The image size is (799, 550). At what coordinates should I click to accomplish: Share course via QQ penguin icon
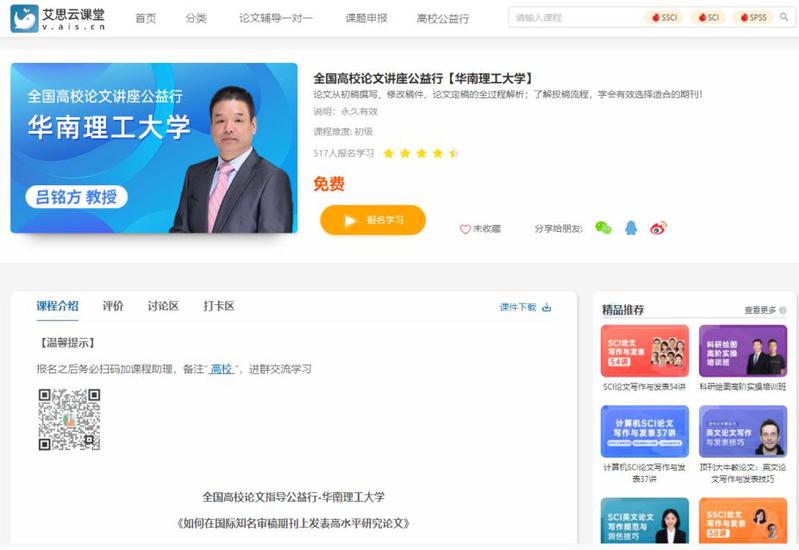631,228
